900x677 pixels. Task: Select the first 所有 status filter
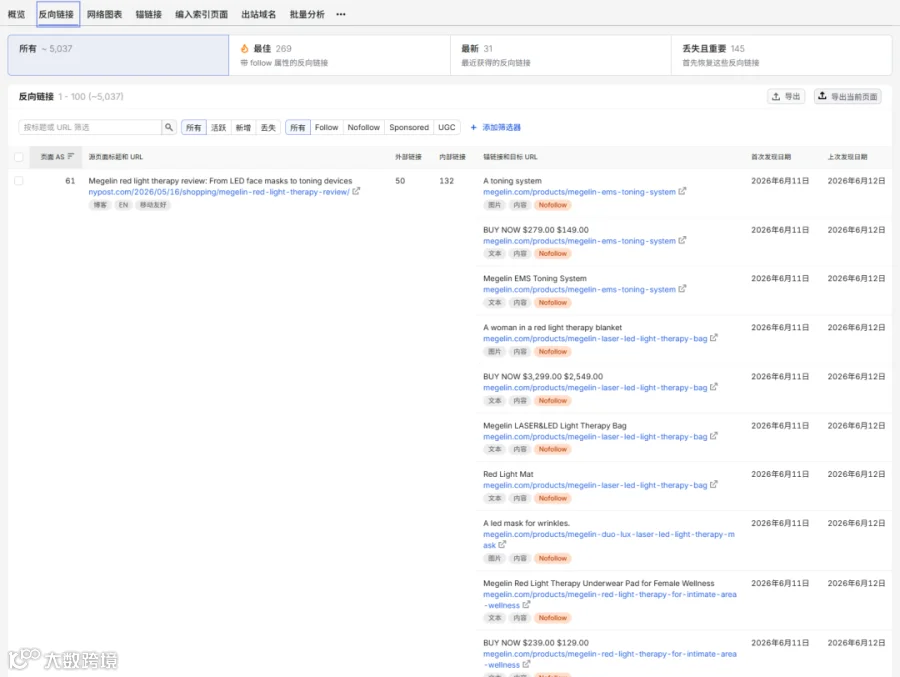193,127
